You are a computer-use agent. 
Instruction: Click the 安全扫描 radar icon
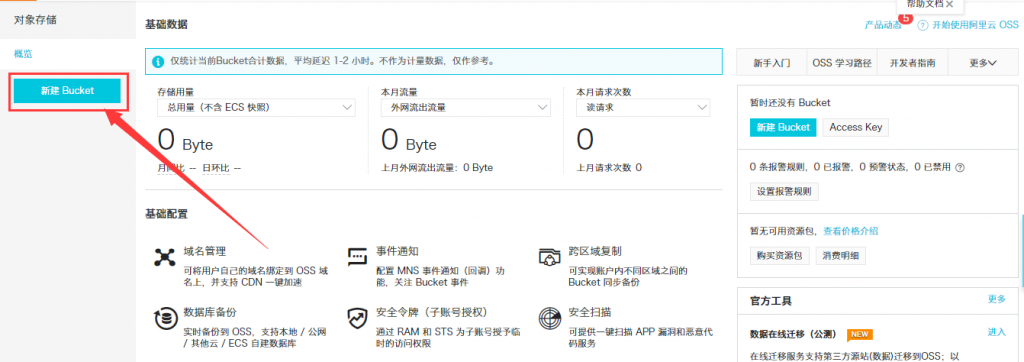(550, 318)
